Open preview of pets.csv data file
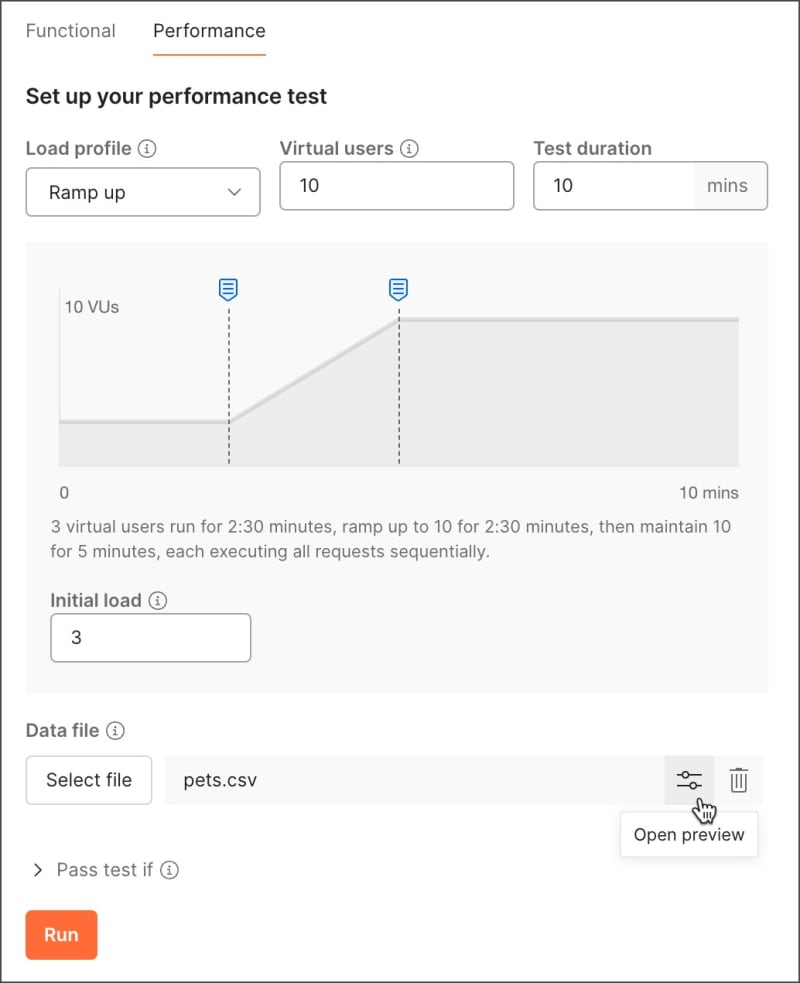The width and height of the screenshot is (800, 983). [689, 780]
